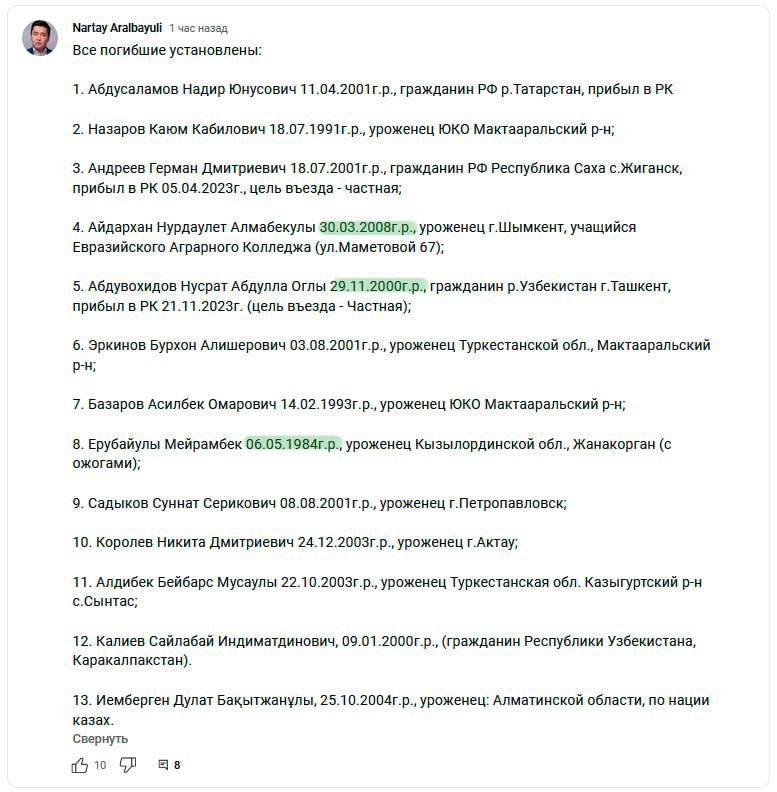Click the name Королев Никита Дмитриевич
777x792 pixels.
pos(194,542)
